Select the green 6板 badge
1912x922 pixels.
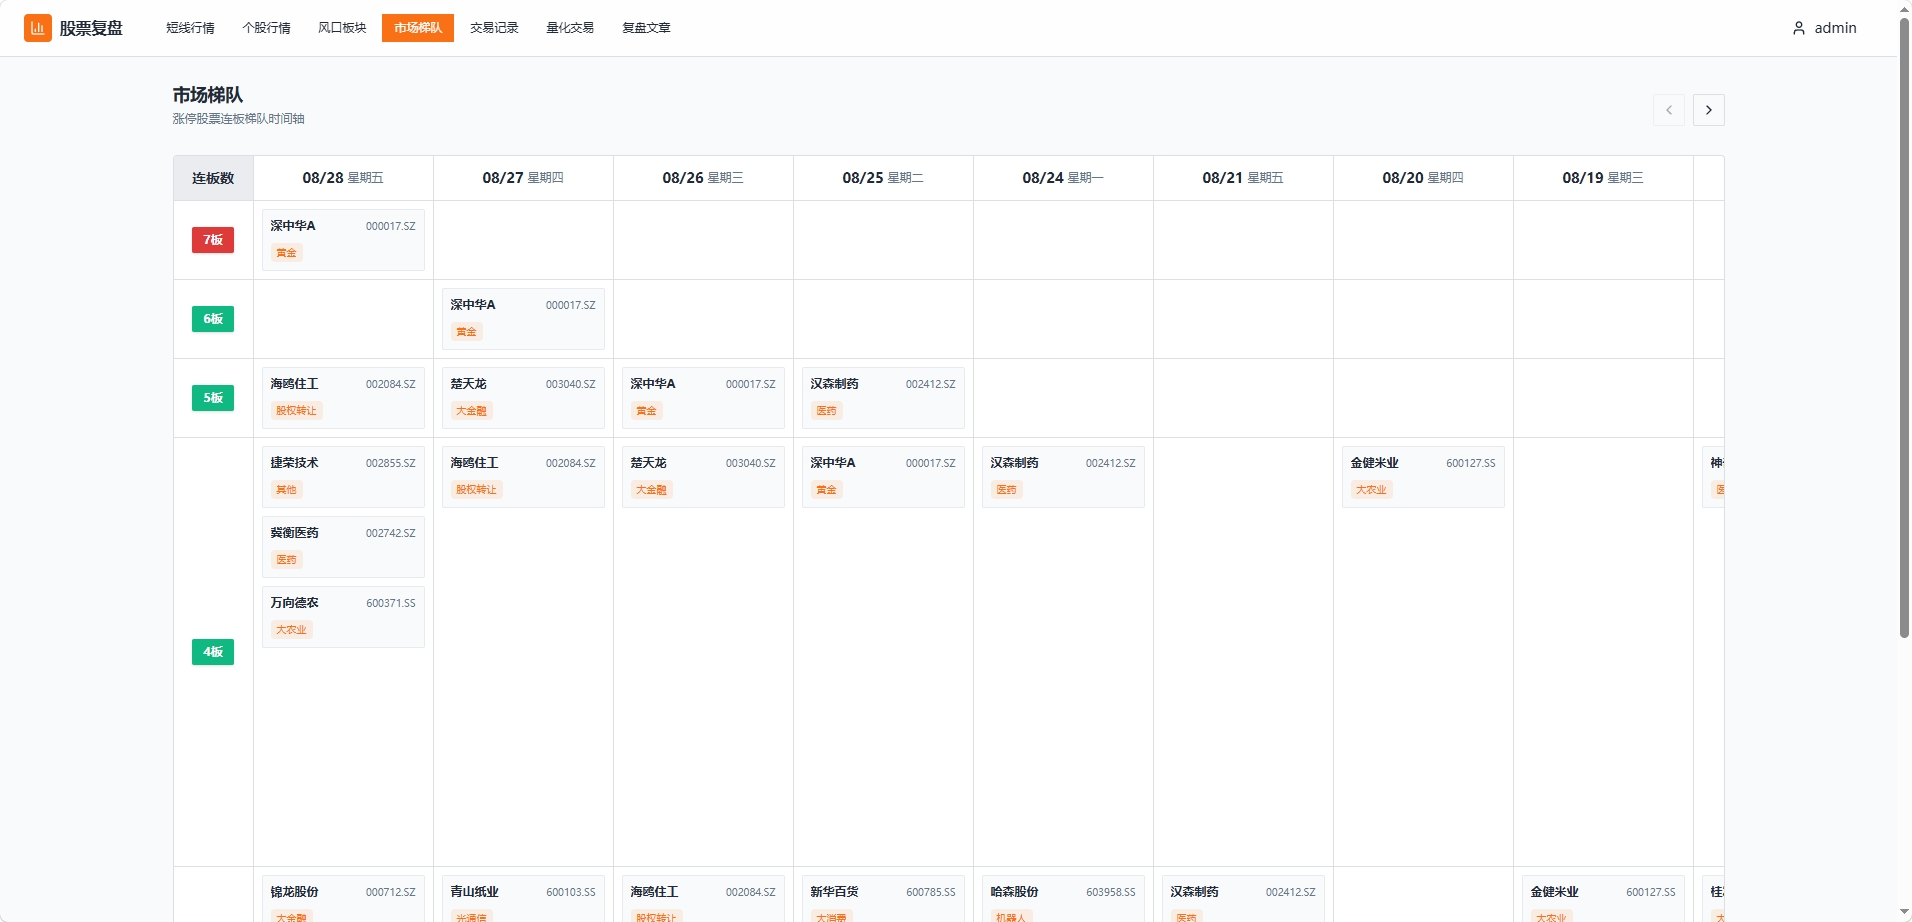click(x=213, y=319)
